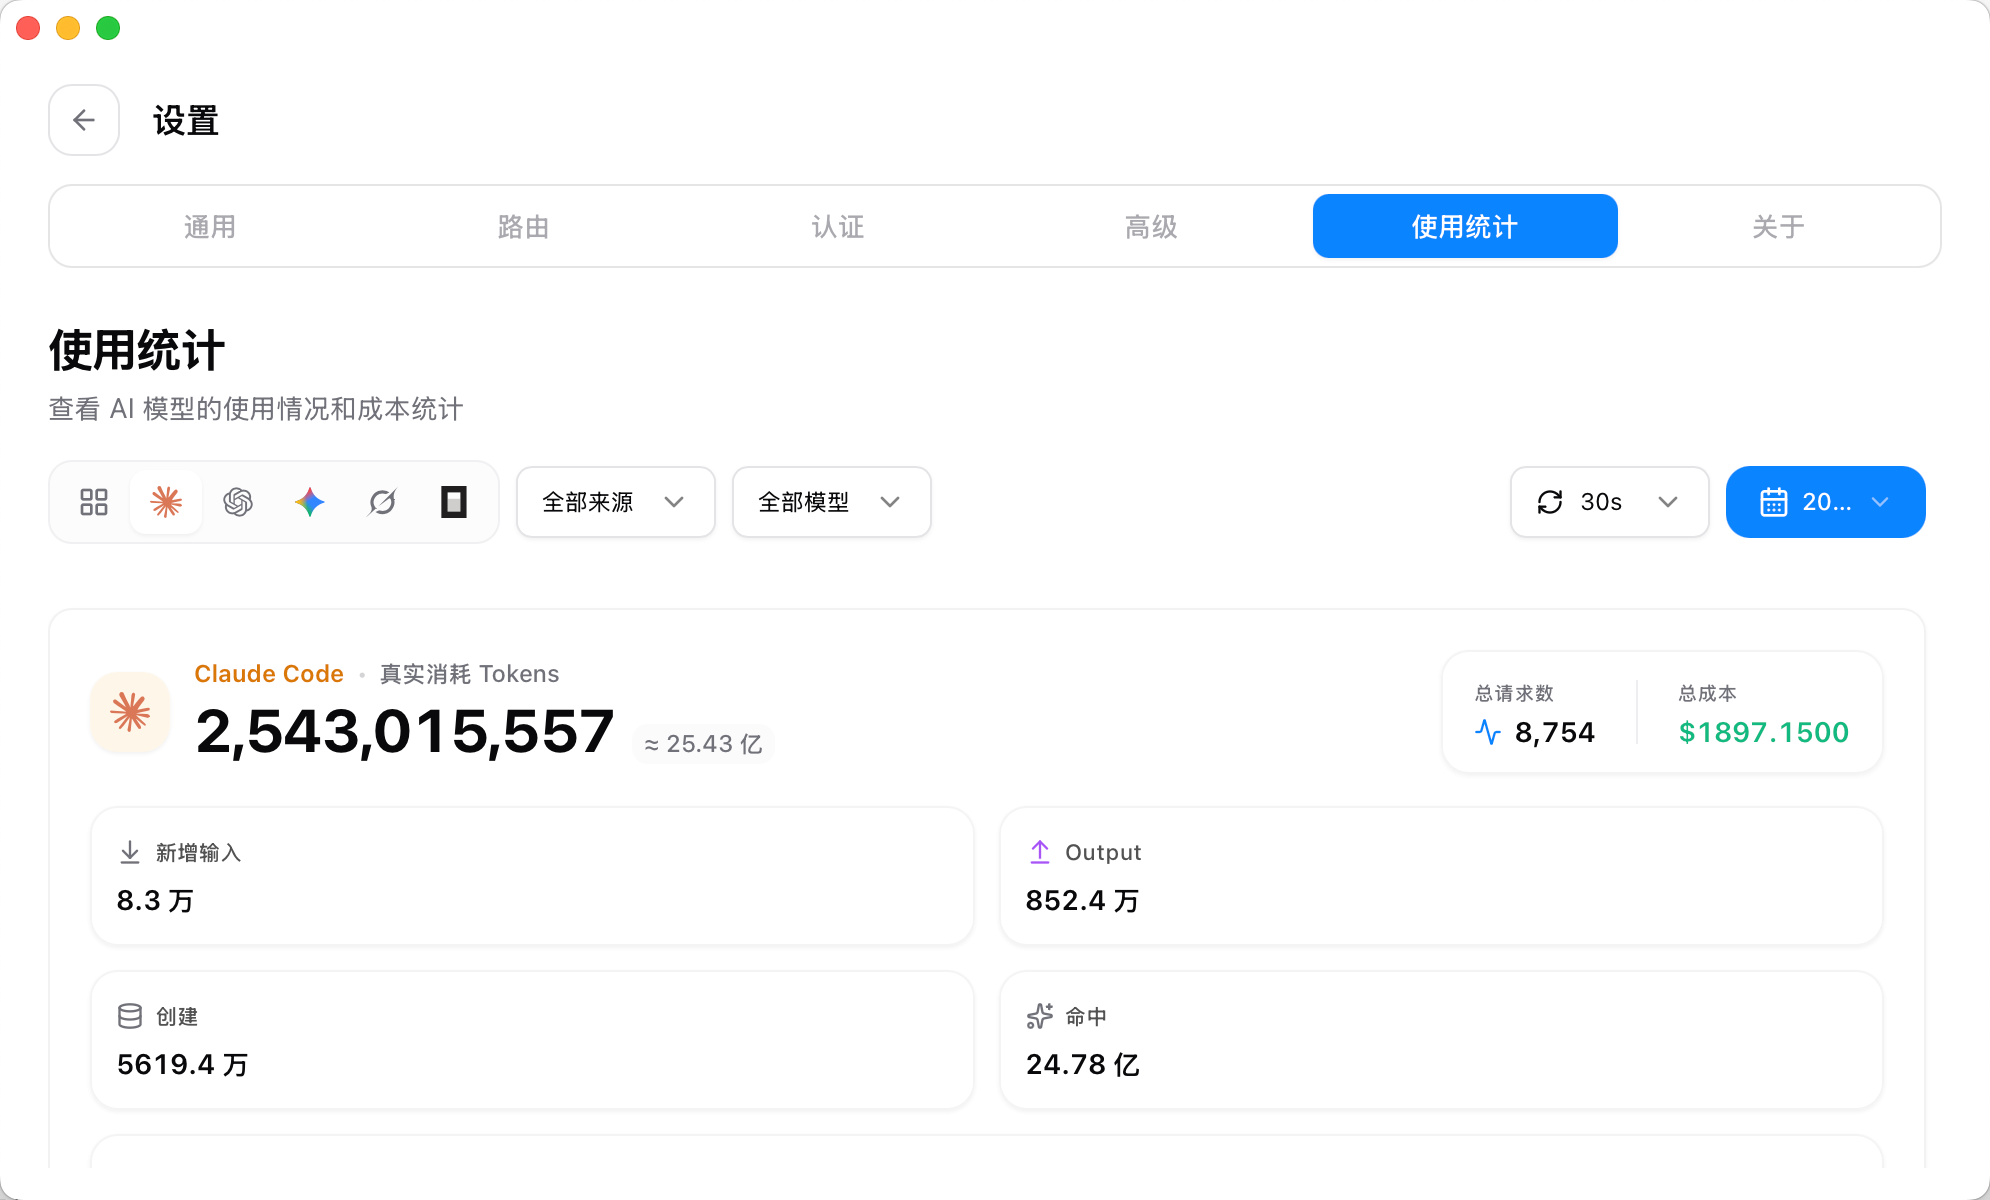Click the large Claude Code logo badge
1990x1200 pixels.
click(130, 712)
